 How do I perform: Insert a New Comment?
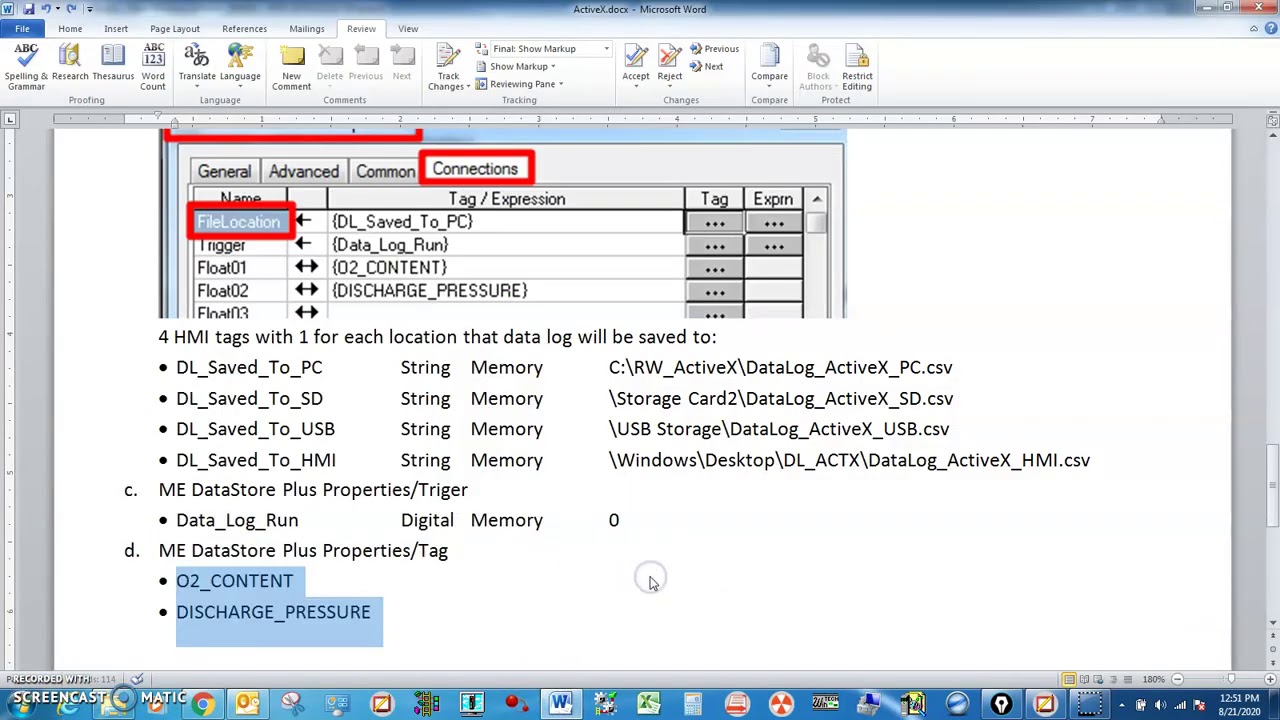291,68
